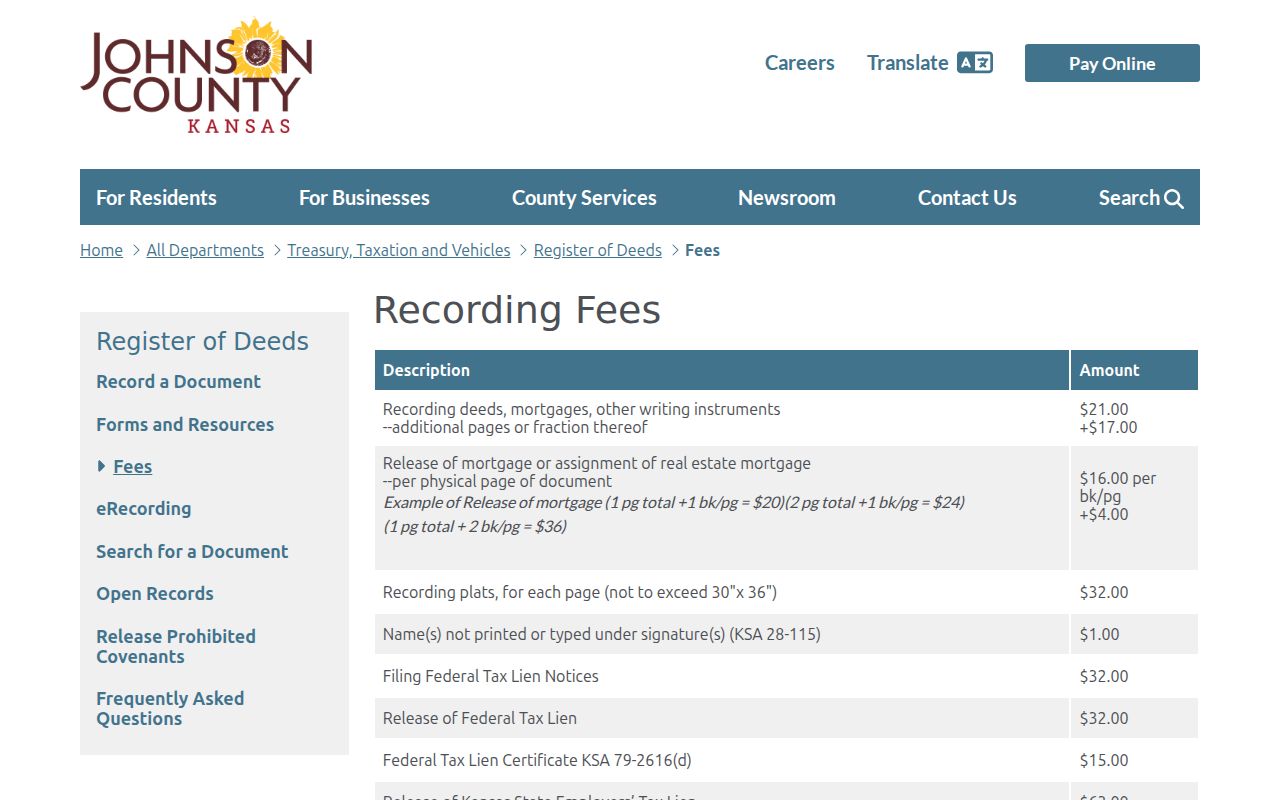Open Frequently Asked Questions link
Screen dimensions: 1280x800
tap(170, 708)
